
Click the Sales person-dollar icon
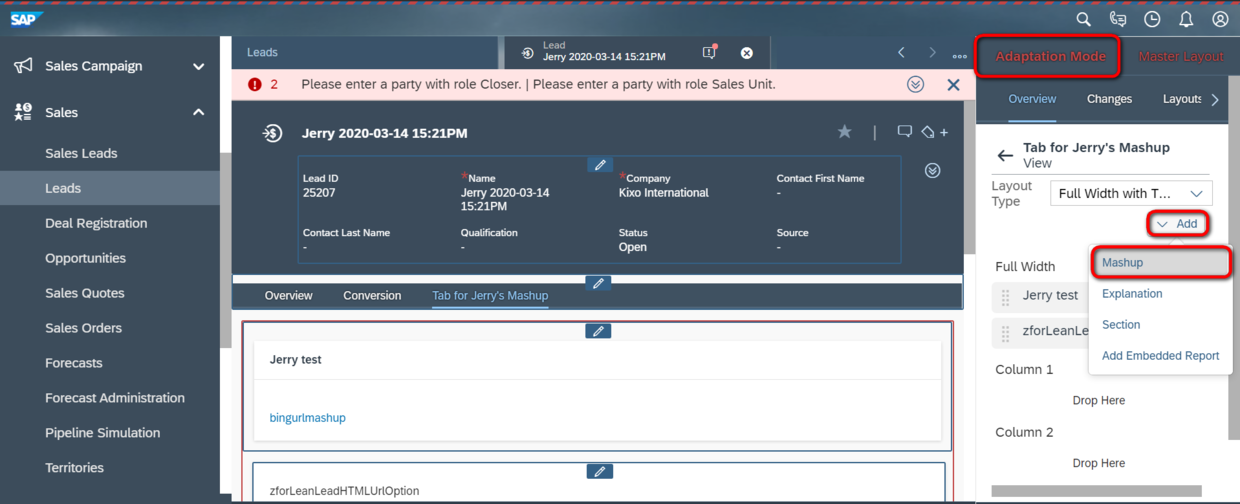point(23,112)
